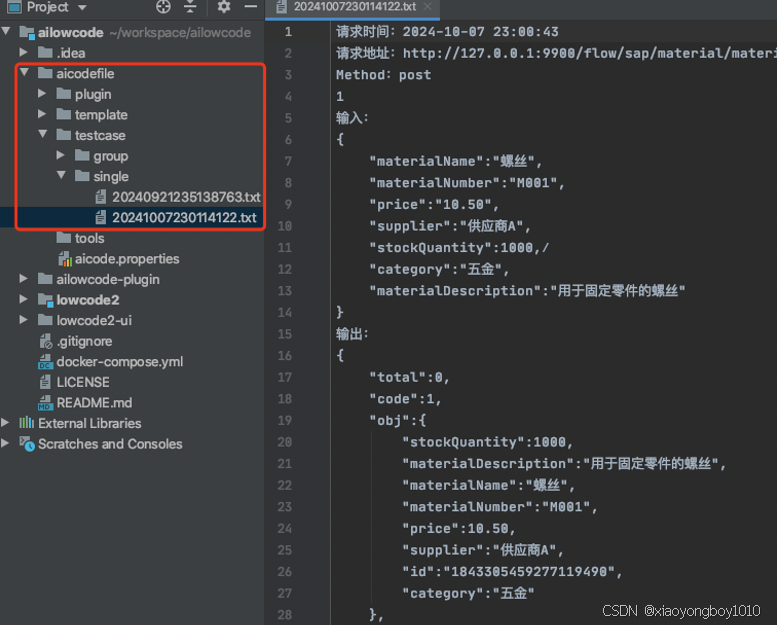Click the aicodefile folder icon

[45, 73]
